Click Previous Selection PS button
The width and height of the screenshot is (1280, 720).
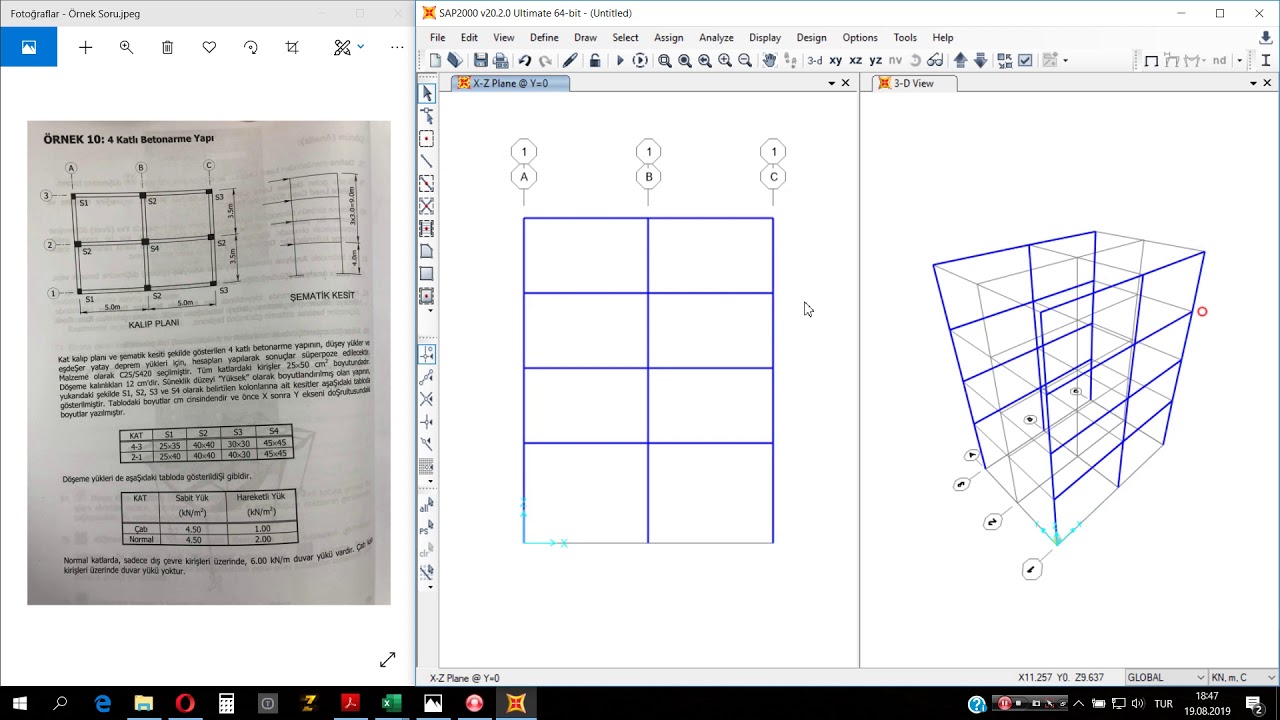tap(427, 529)
